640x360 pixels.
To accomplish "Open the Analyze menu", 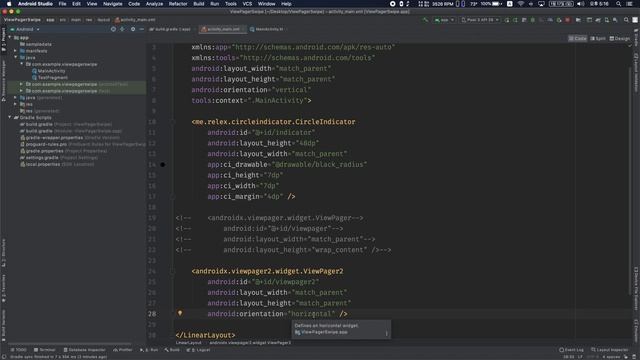I will [x=154, y=4].
